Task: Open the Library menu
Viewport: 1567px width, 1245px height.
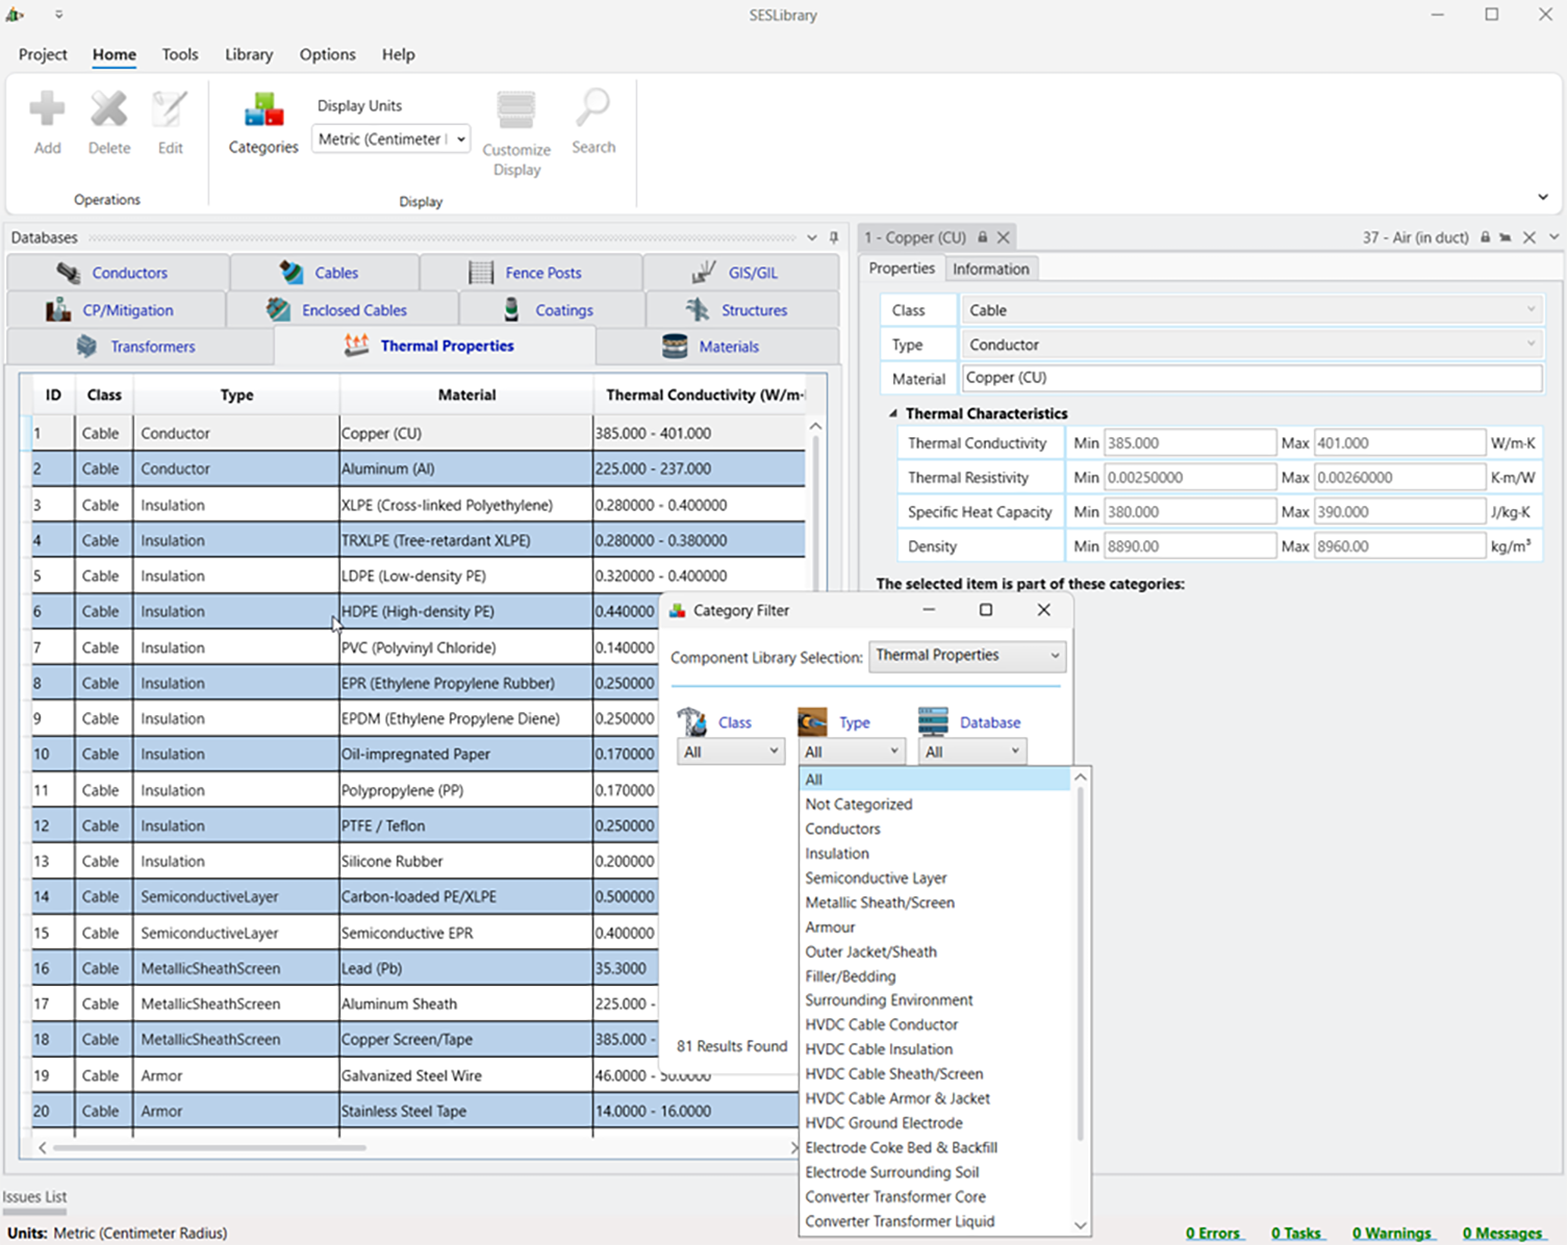Action: [x=249, y=54]
